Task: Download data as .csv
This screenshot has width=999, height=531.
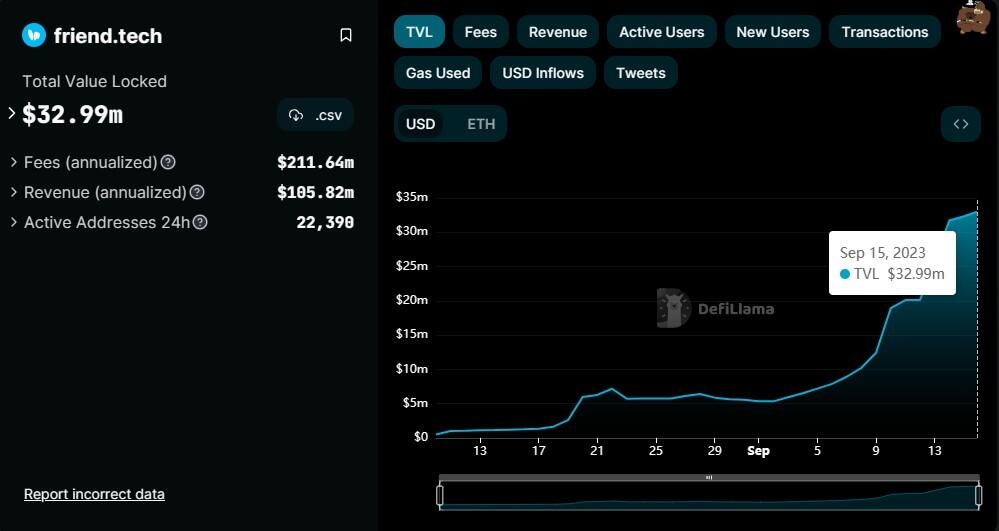Action: click(x=315, y=115)
